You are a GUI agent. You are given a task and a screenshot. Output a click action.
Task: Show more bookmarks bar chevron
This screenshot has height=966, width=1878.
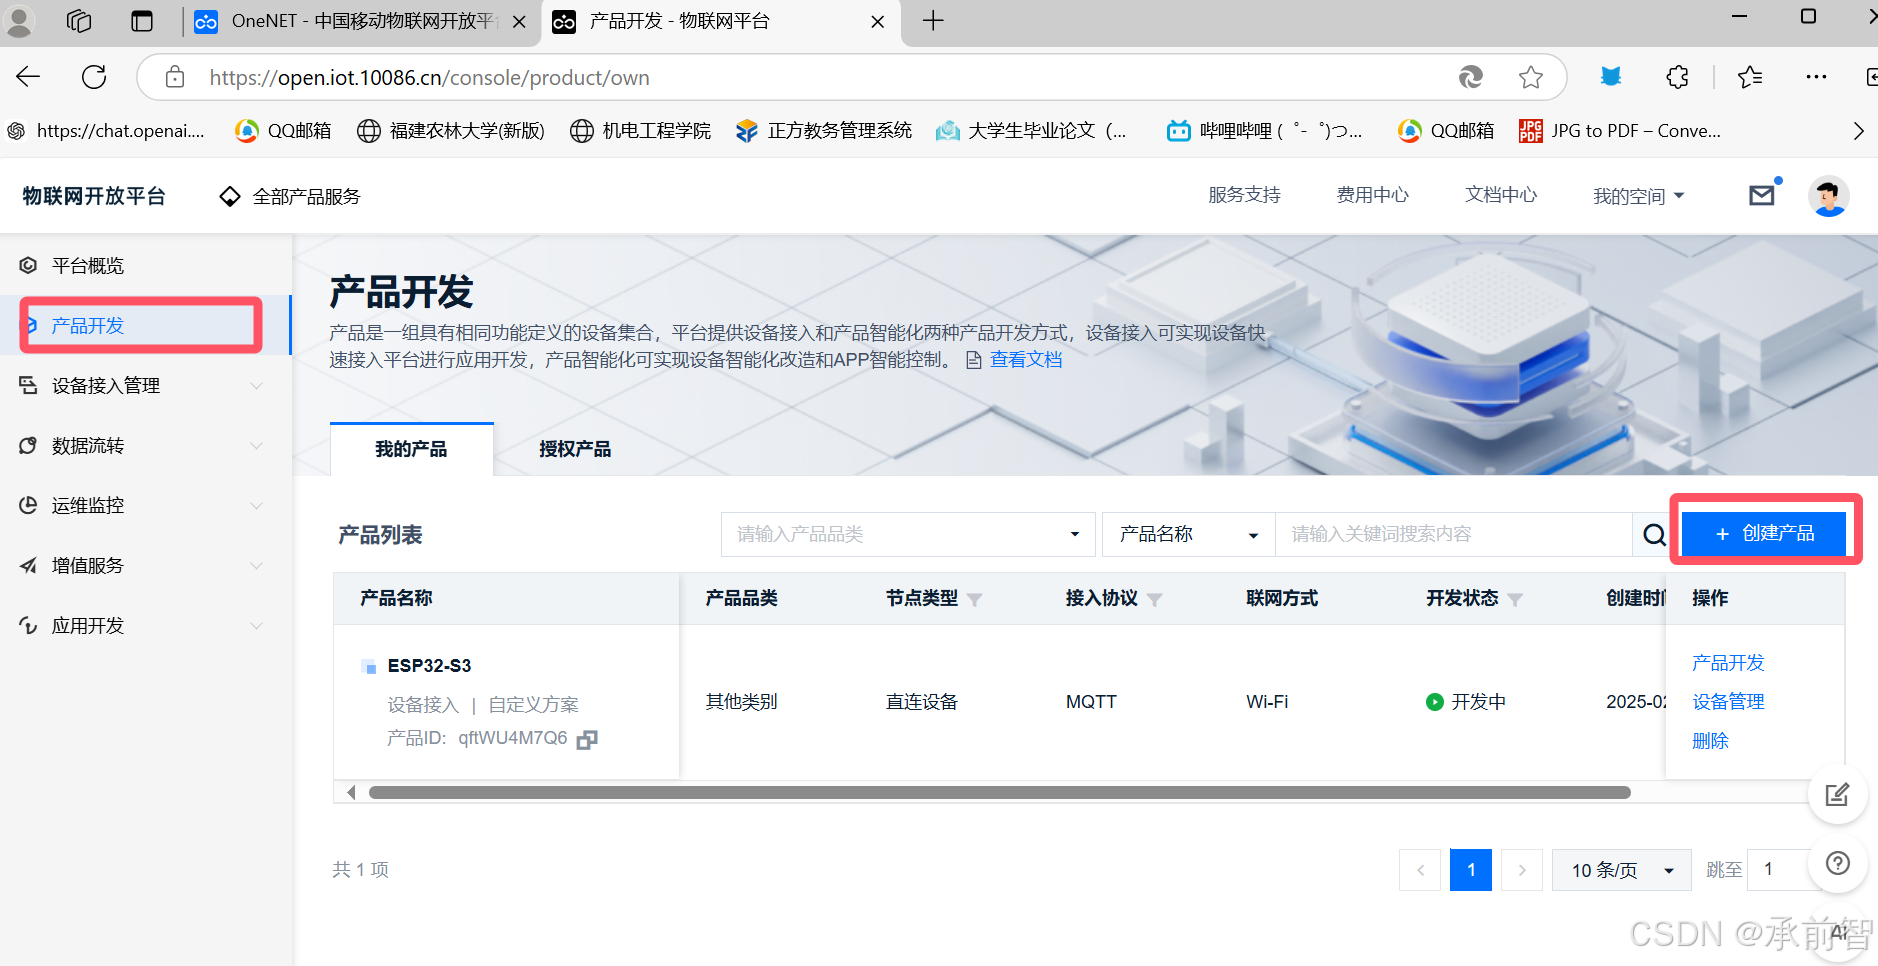point(1858,131)
